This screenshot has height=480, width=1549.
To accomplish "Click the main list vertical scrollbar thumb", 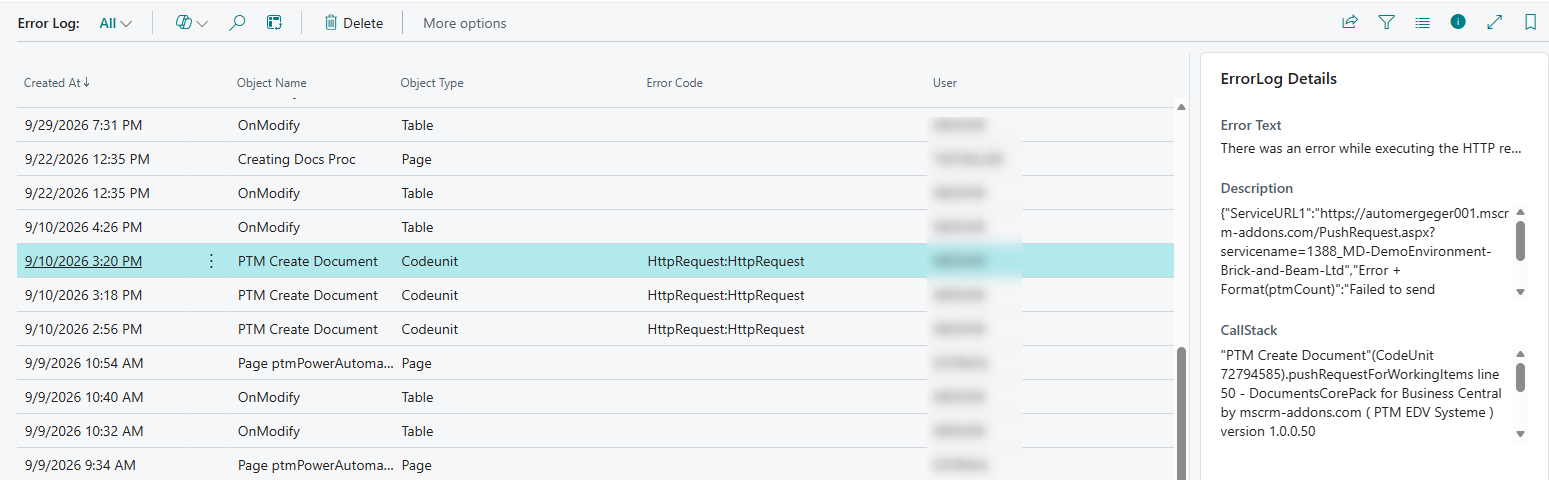I will tap(1181, 413).
